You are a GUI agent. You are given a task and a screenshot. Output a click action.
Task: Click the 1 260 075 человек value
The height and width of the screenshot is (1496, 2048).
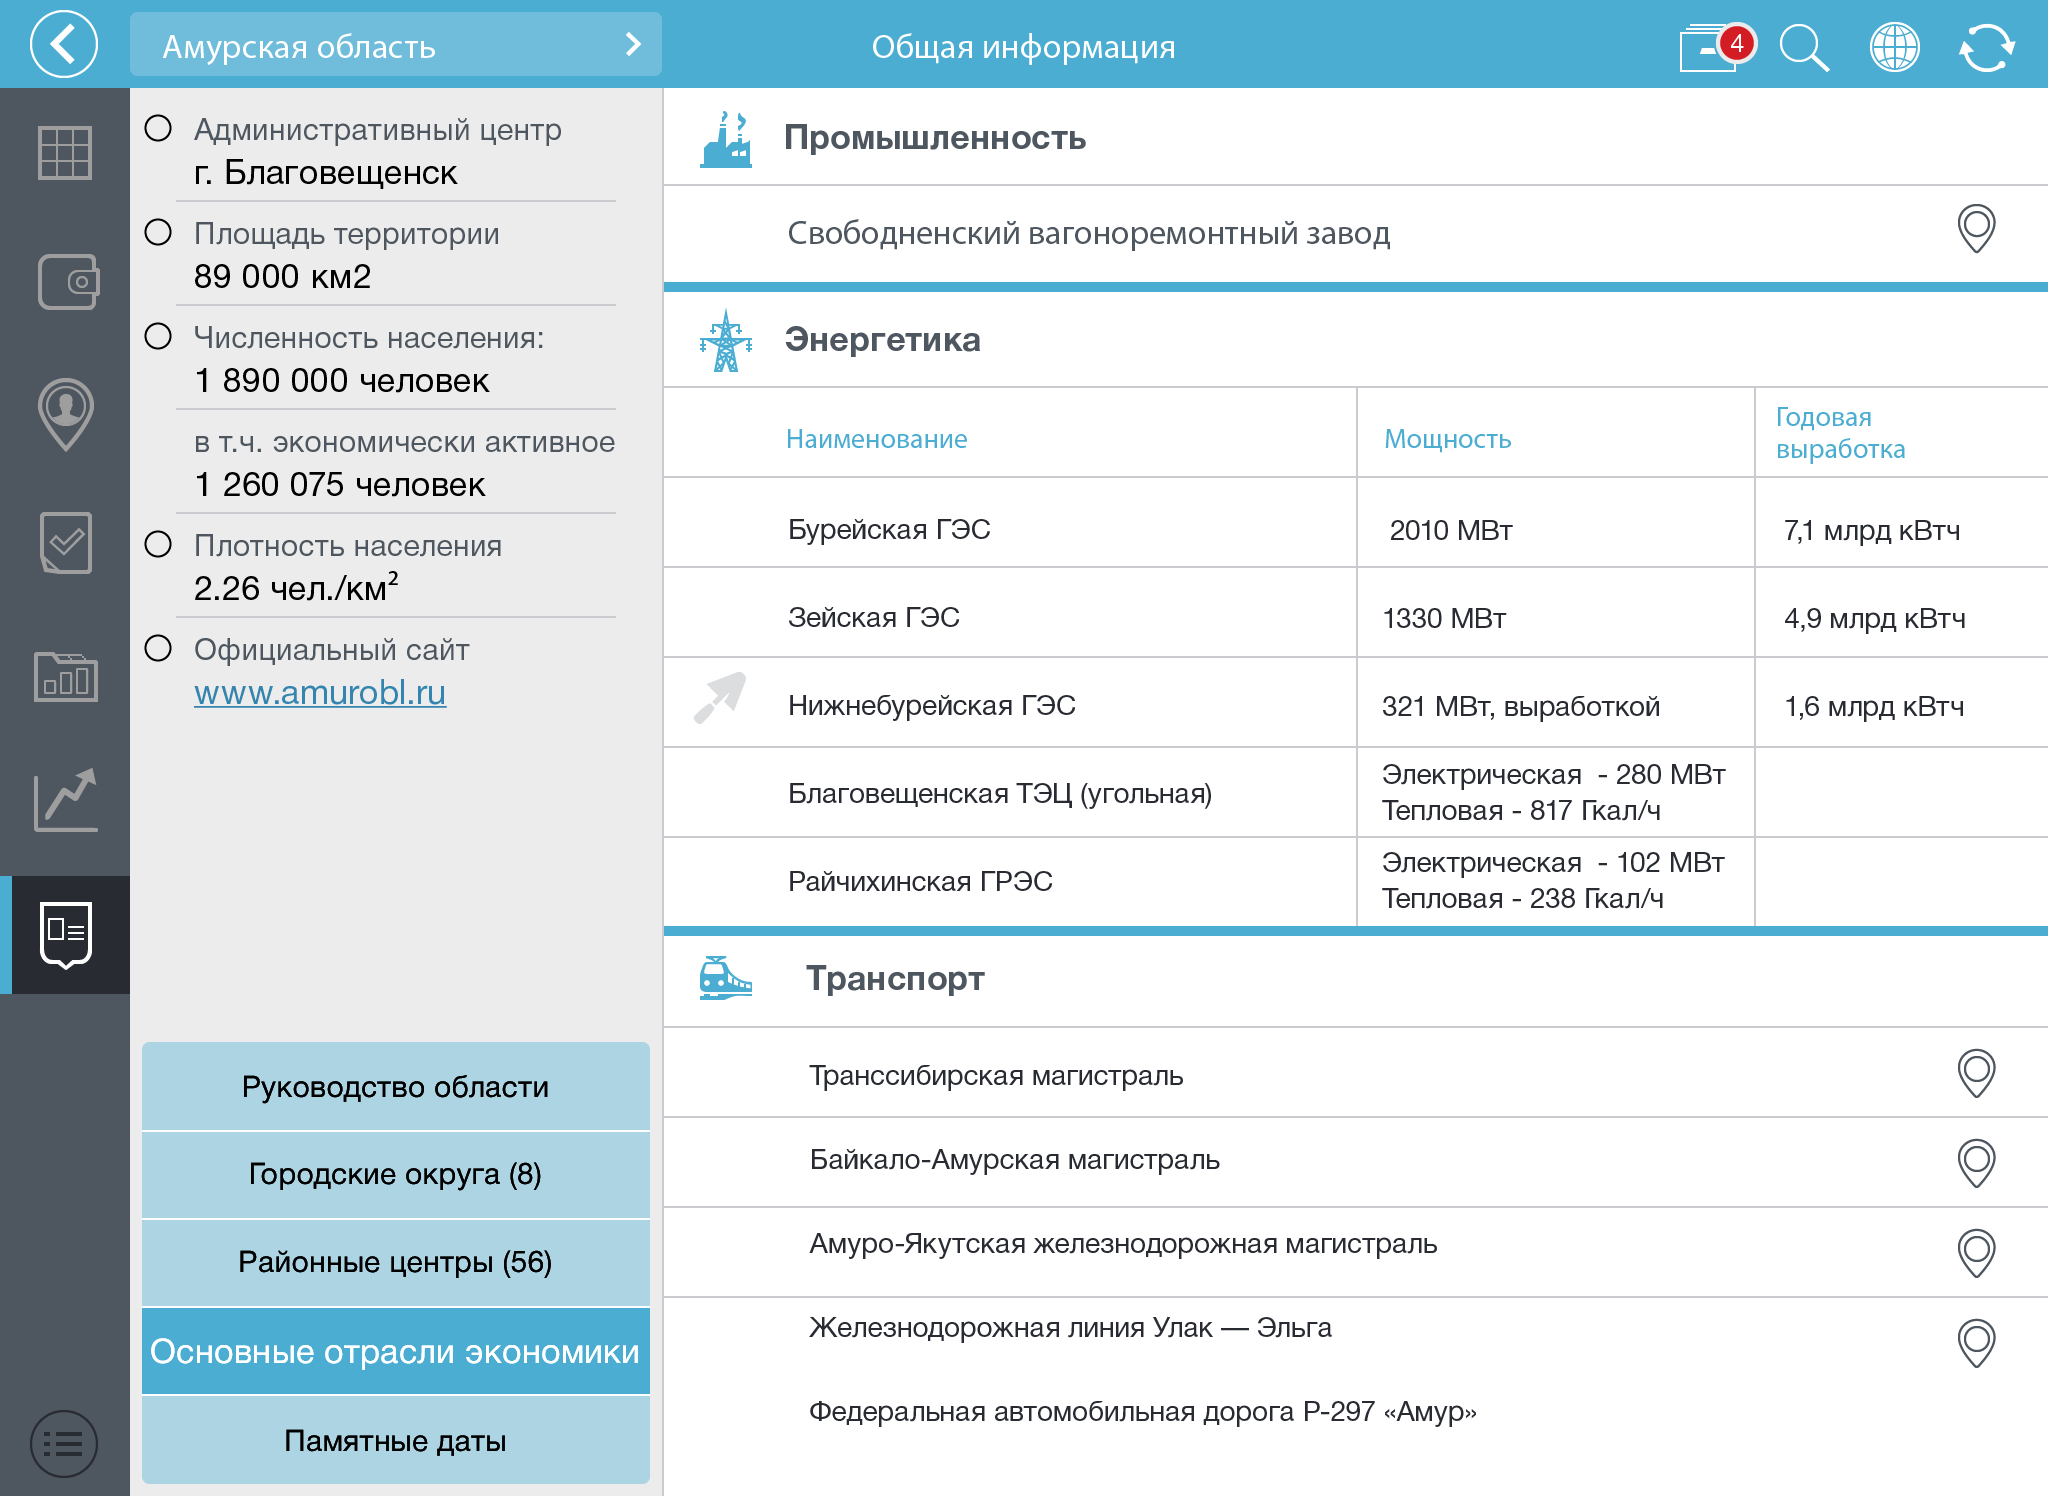(340, 484)
